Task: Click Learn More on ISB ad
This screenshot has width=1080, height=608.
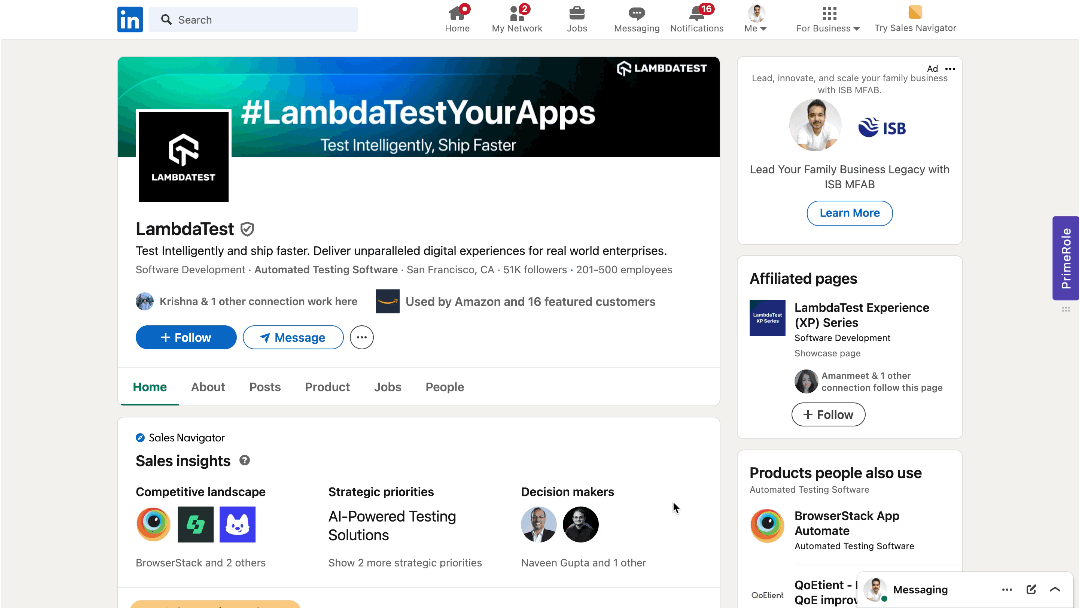Action: tap(849, 213)
